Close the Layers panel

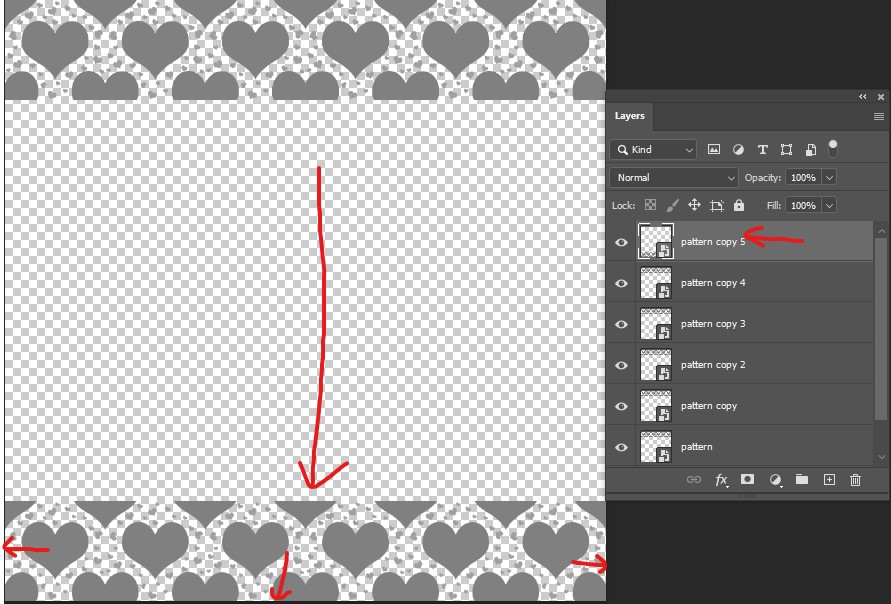pyautogui.click(x=881, y=97)
